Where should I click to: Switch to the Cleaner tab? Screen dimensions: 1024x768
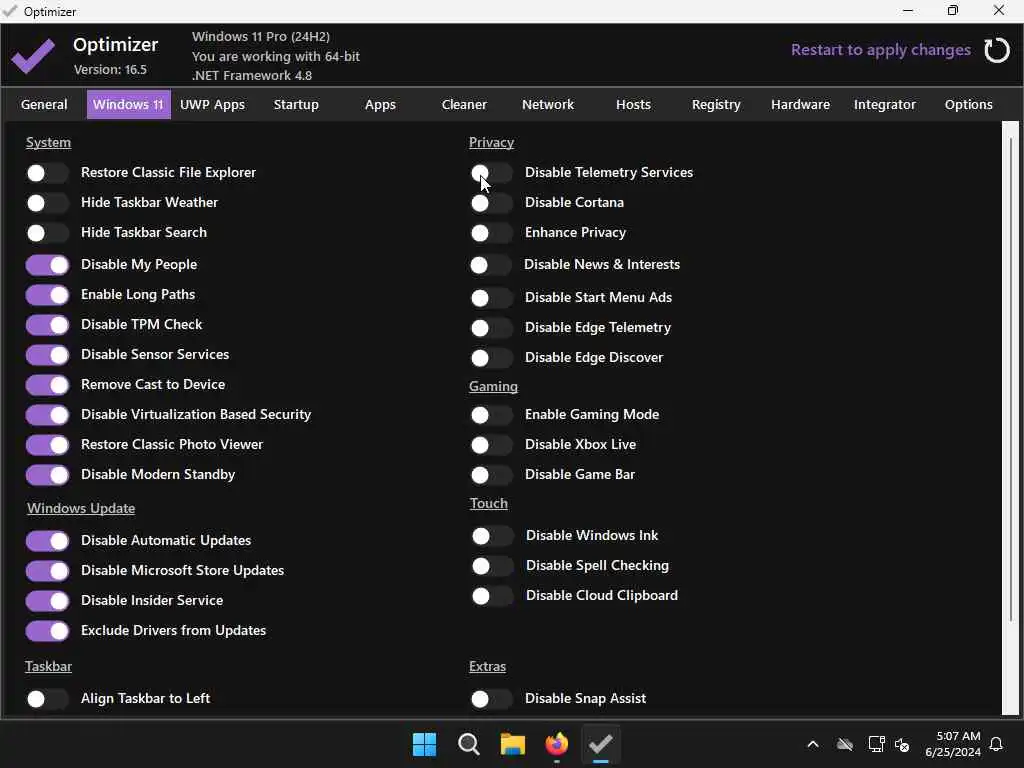click(464, 104)
